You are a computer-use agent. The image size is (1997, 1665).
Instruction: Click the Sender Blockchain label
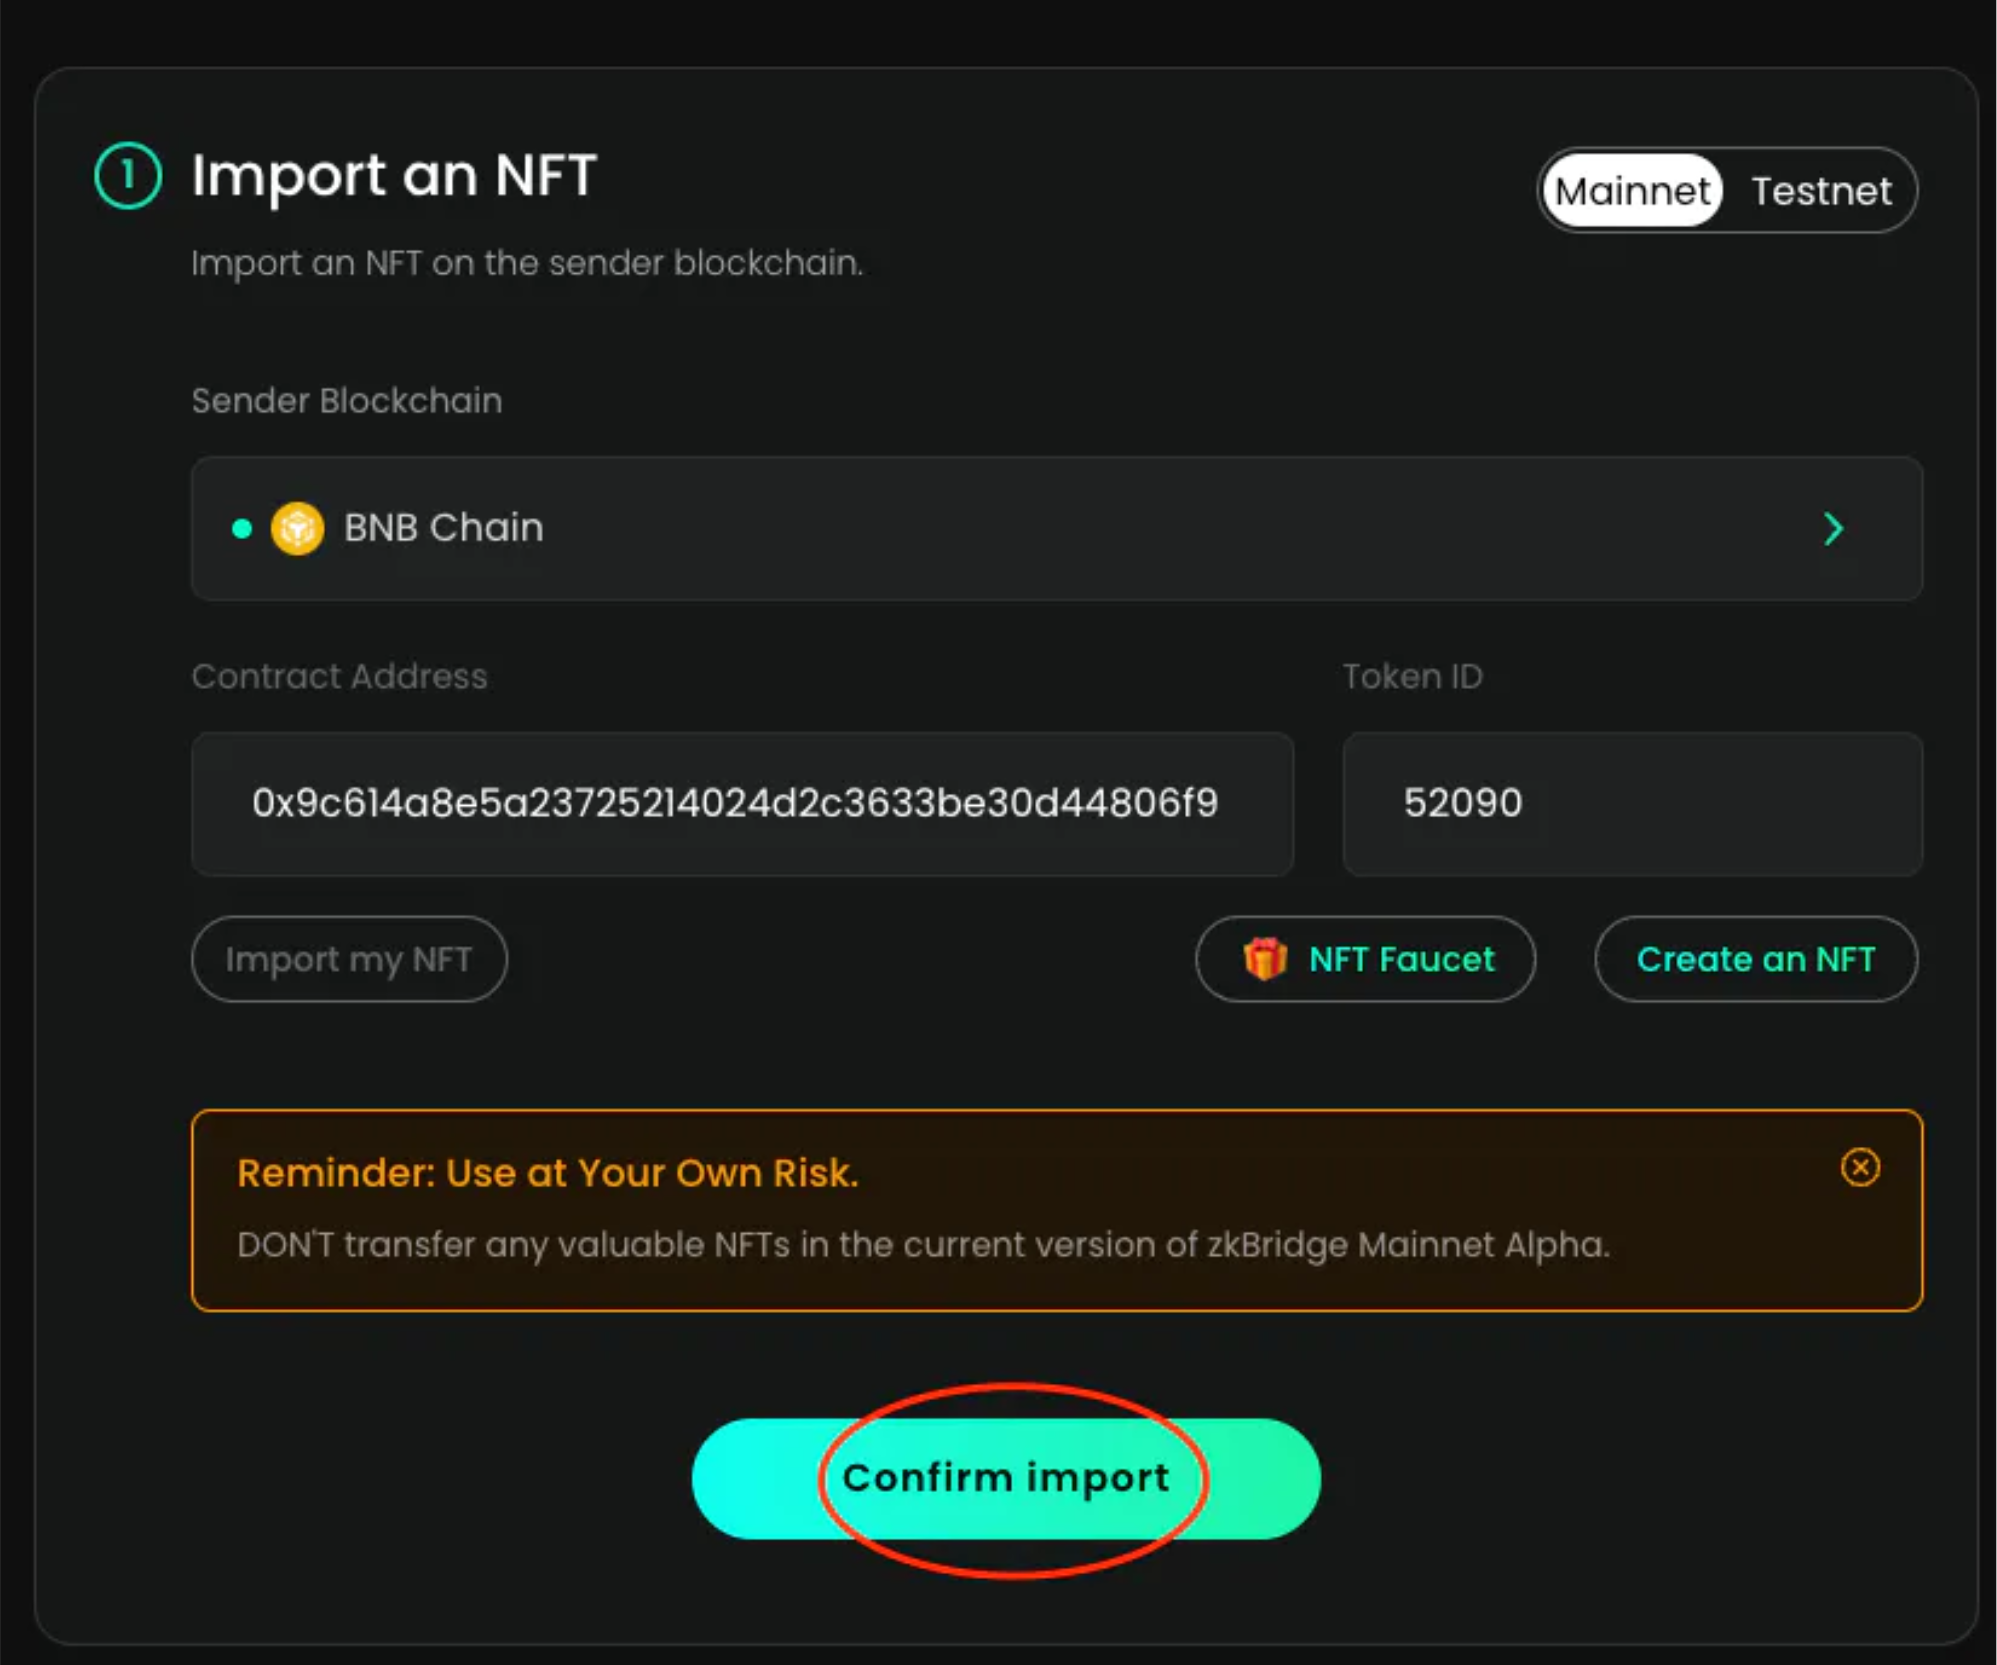(x=346, y=400)
